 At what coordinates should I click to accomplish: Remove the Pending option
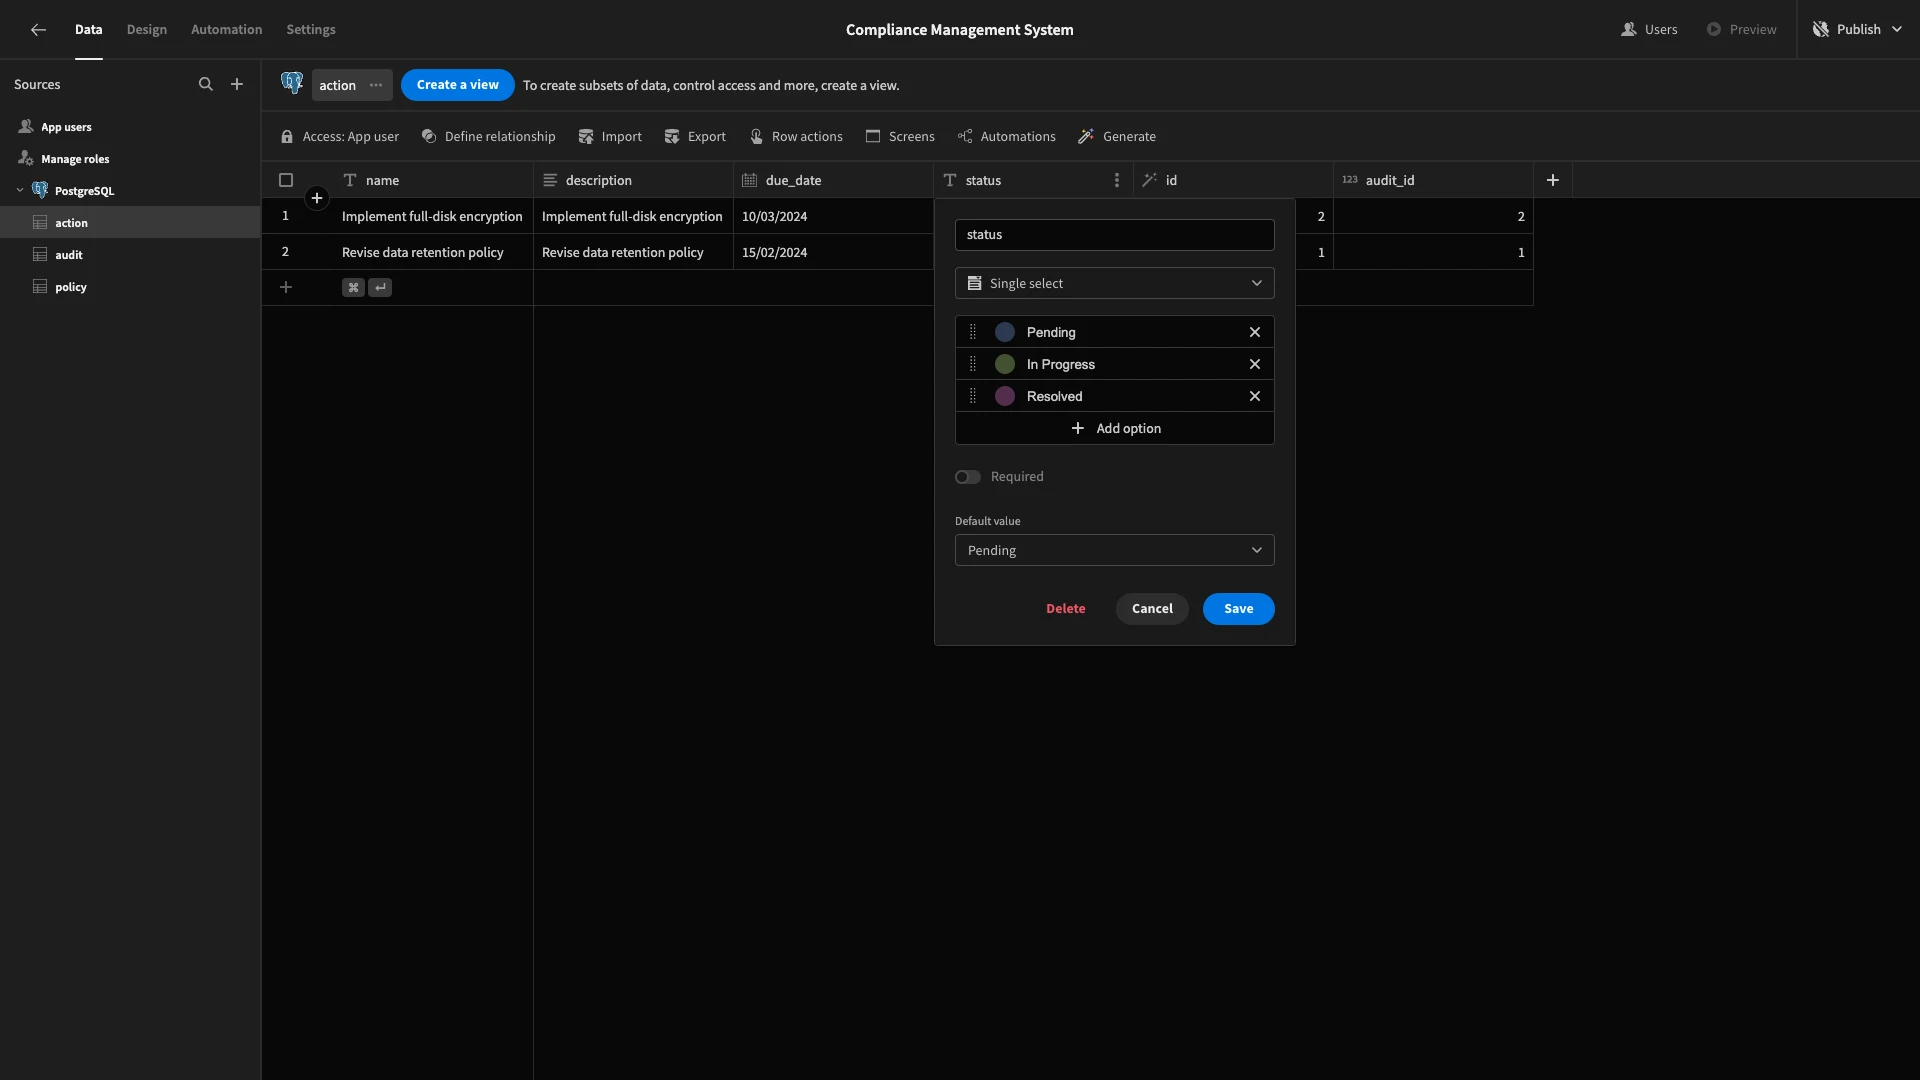[1255, 333]
